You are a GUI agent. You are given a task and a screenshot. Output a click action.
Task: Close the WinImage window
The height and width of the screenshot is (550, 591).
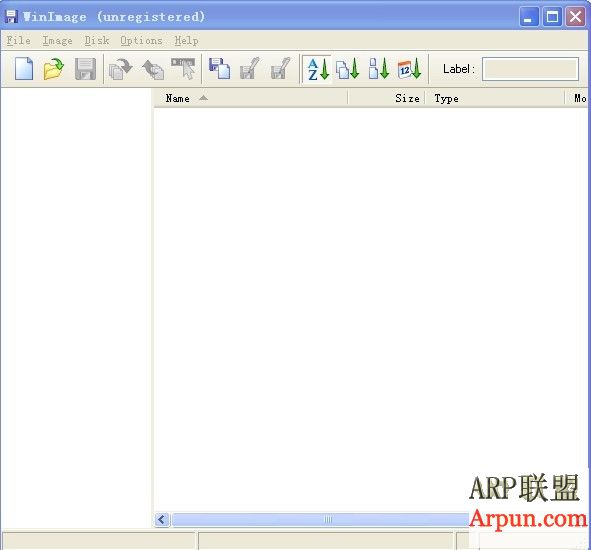tap(576, 17)
